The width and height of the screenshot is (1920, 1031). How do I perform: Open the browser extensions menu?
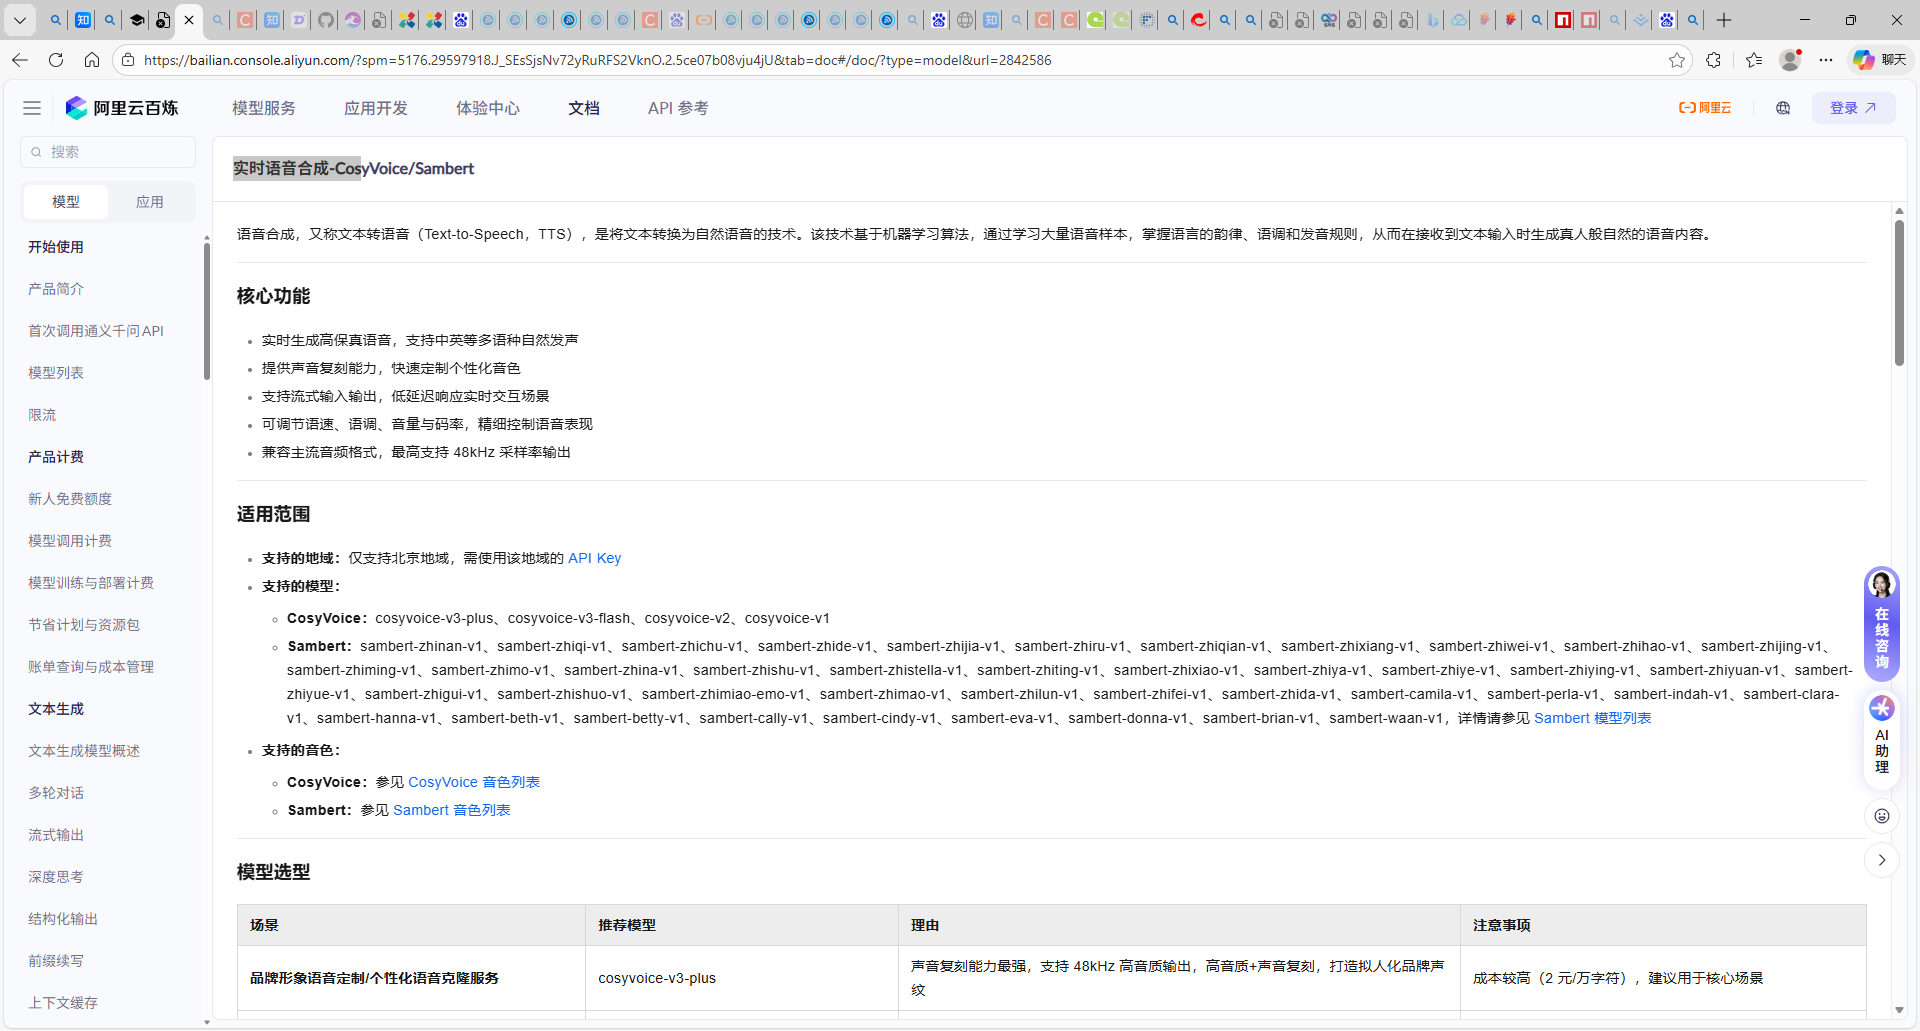[1714, 60]
